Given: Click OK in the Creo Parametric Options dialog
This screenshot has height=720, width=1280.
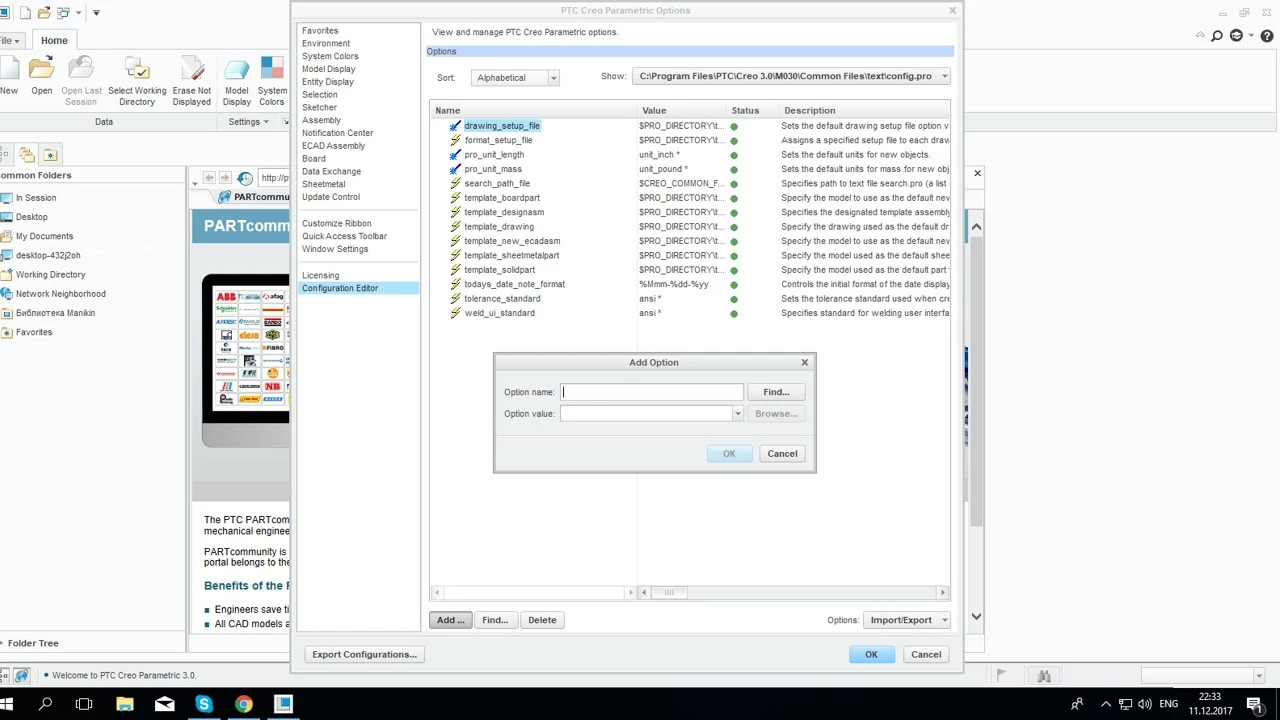Looking at the screenshot, I should click(x=871, y=655).
